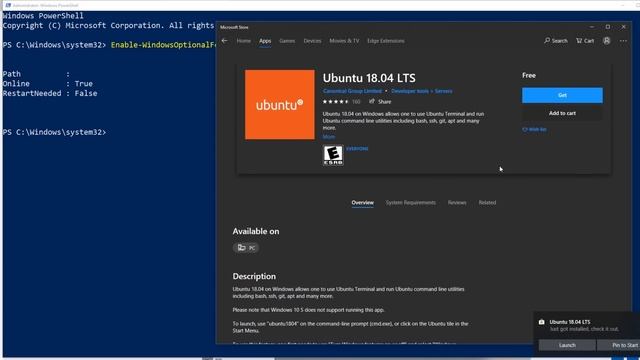Screen dimensions: 640x360
Task: Open the Devices tab
Action: 312,41
